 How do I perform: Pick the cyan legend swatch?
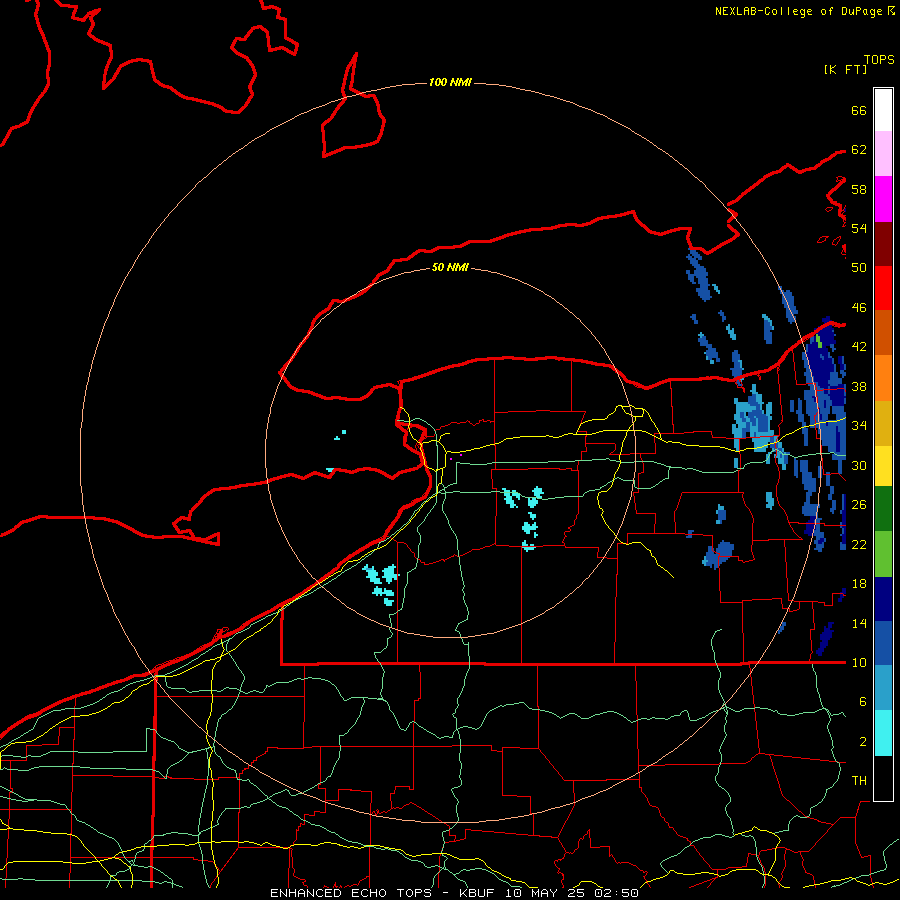(883, 733)
